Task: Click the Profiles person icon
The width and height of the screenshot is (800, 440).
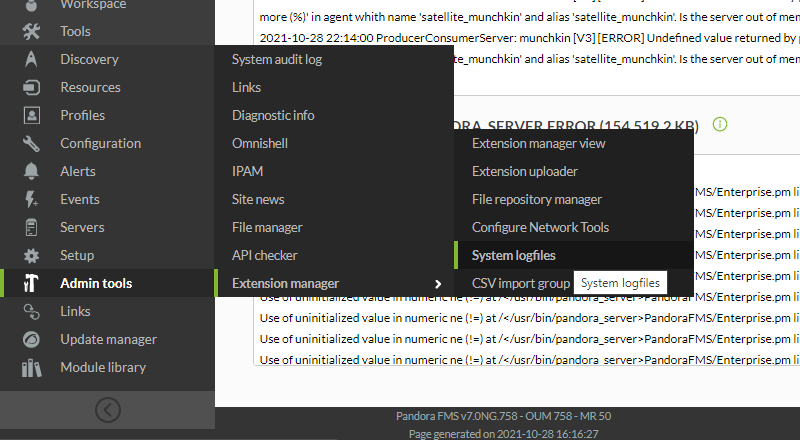Action: pos(32,115)
